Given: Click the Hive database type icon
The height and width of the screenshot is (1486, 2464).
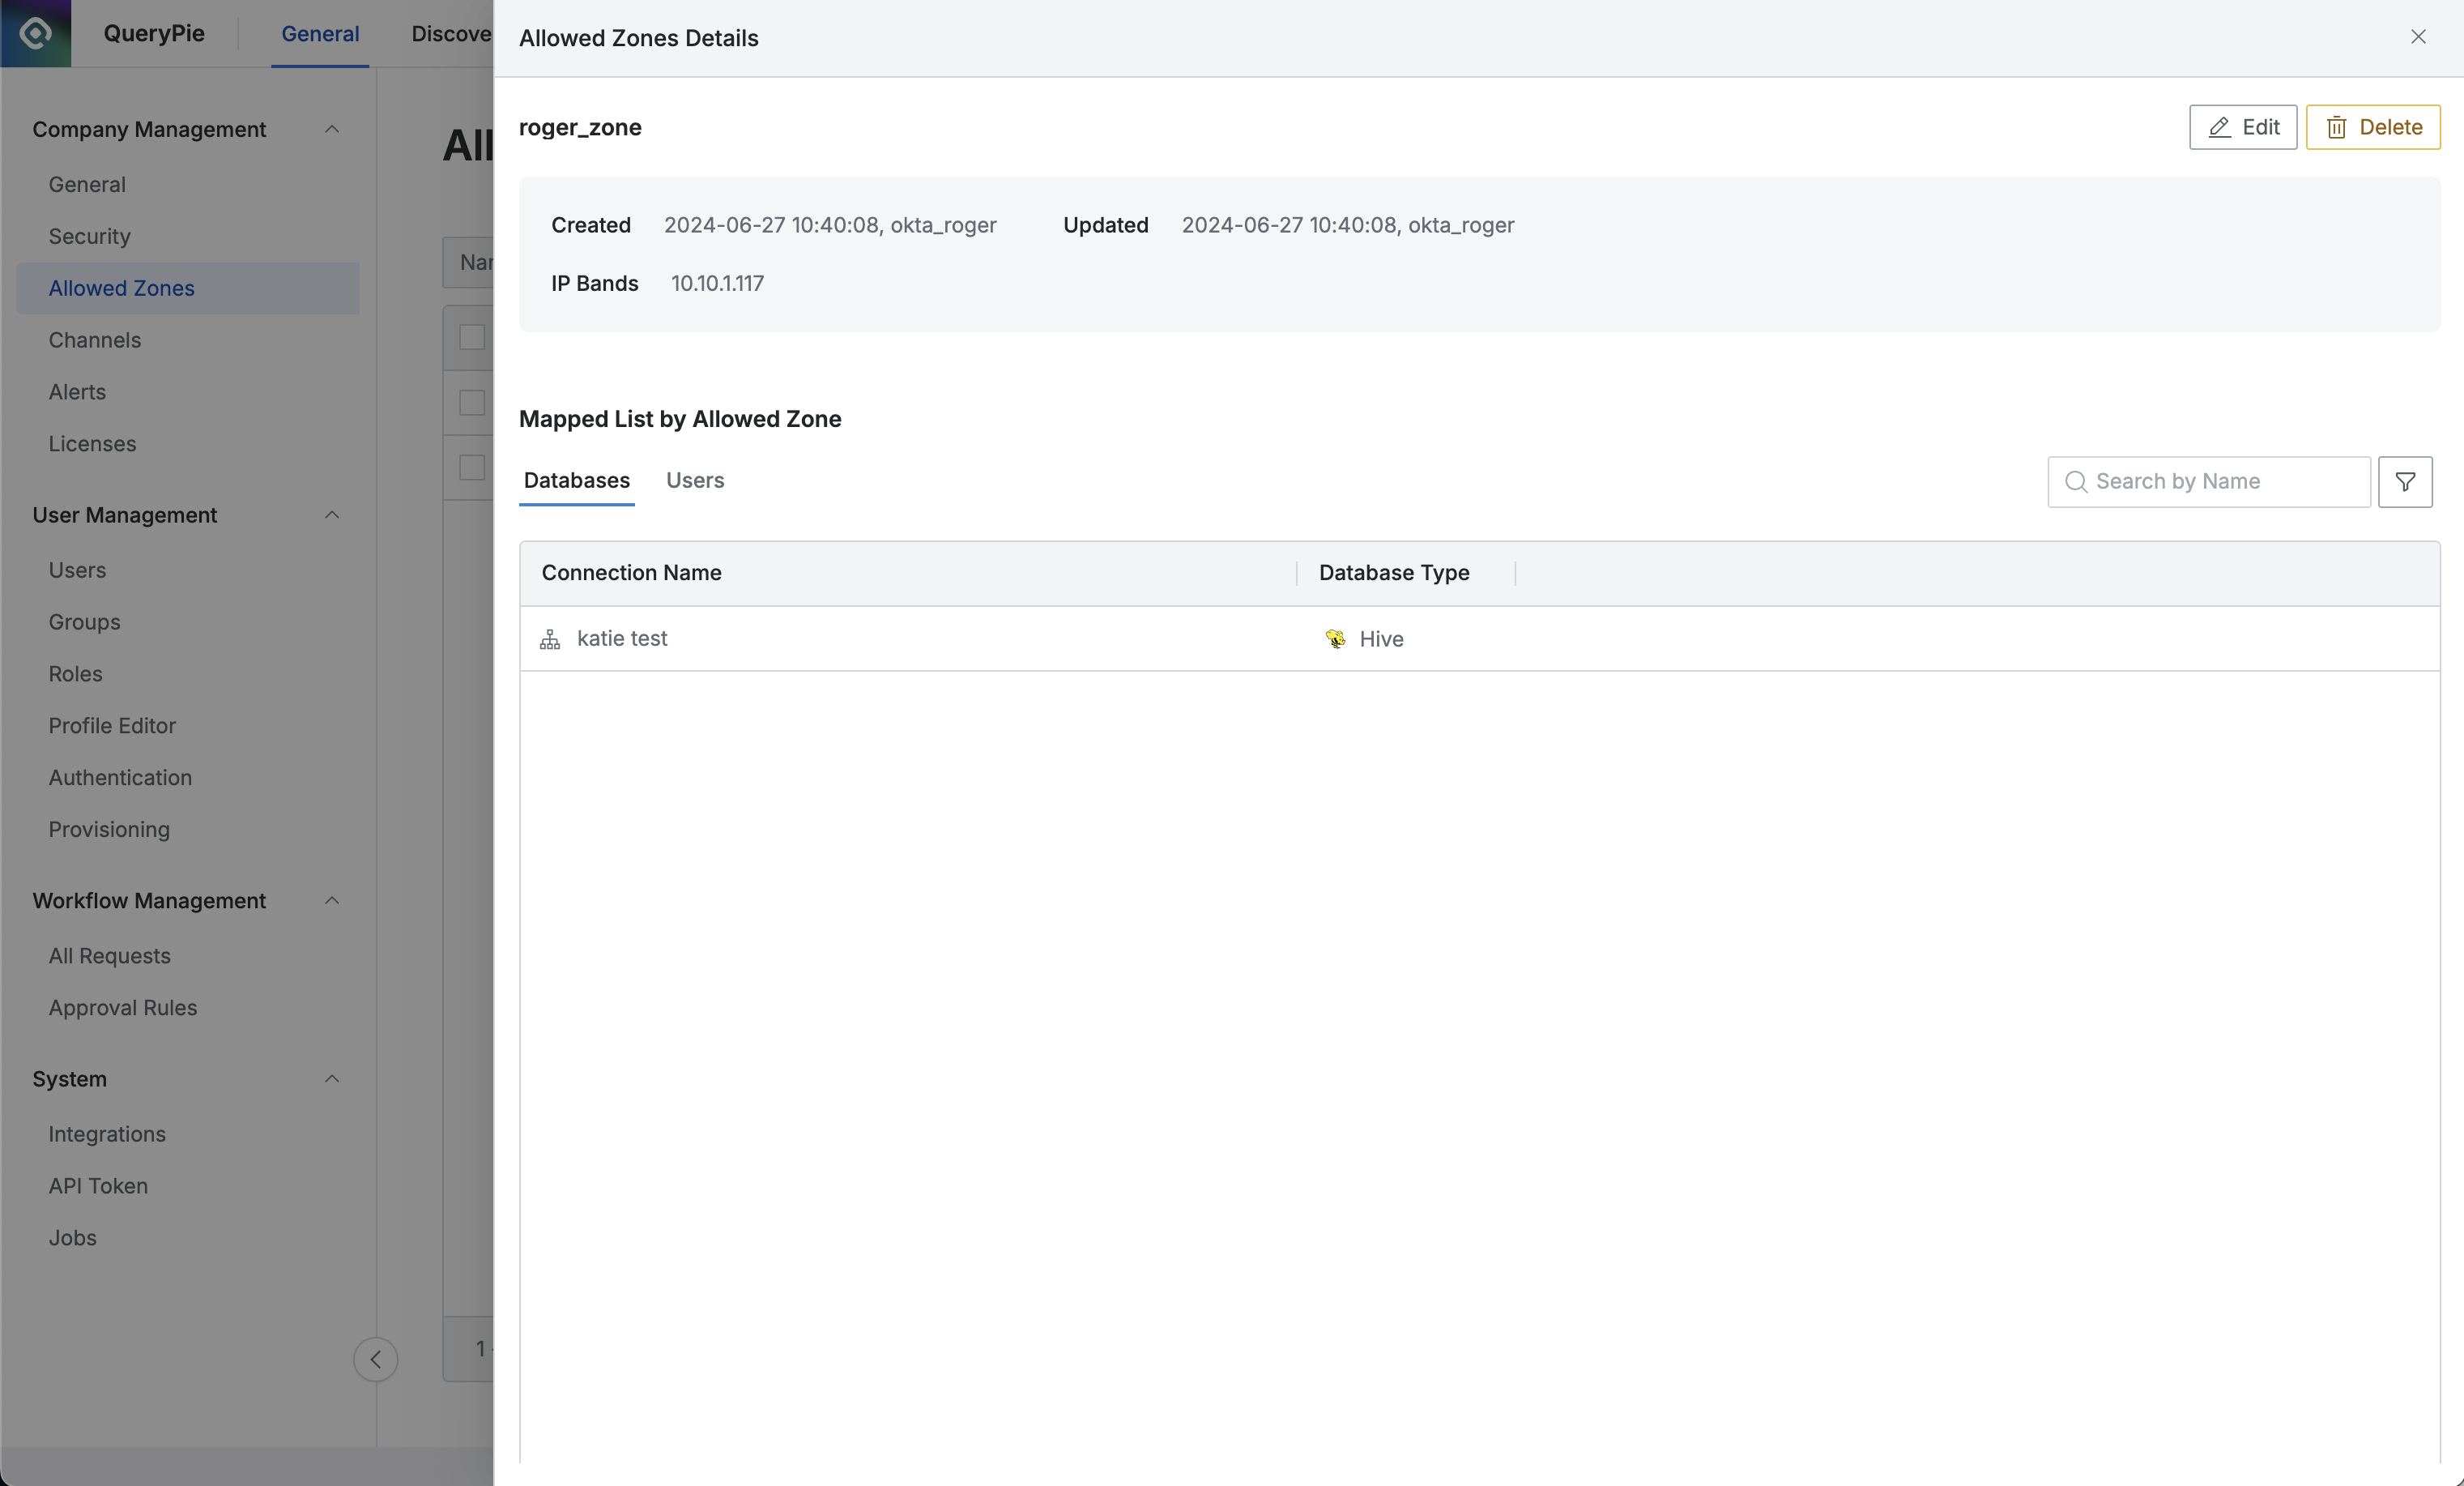Looking at the screenshot, I should [1335, 639].
